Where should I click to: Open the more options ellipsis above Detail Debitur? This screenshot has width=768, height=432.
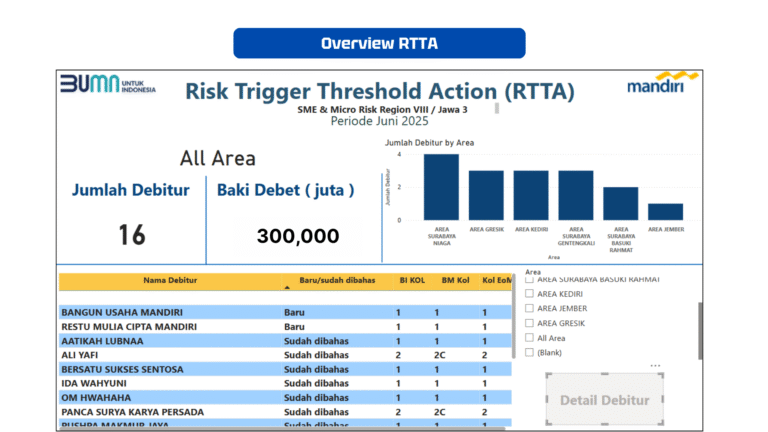[x=655, y=365]
